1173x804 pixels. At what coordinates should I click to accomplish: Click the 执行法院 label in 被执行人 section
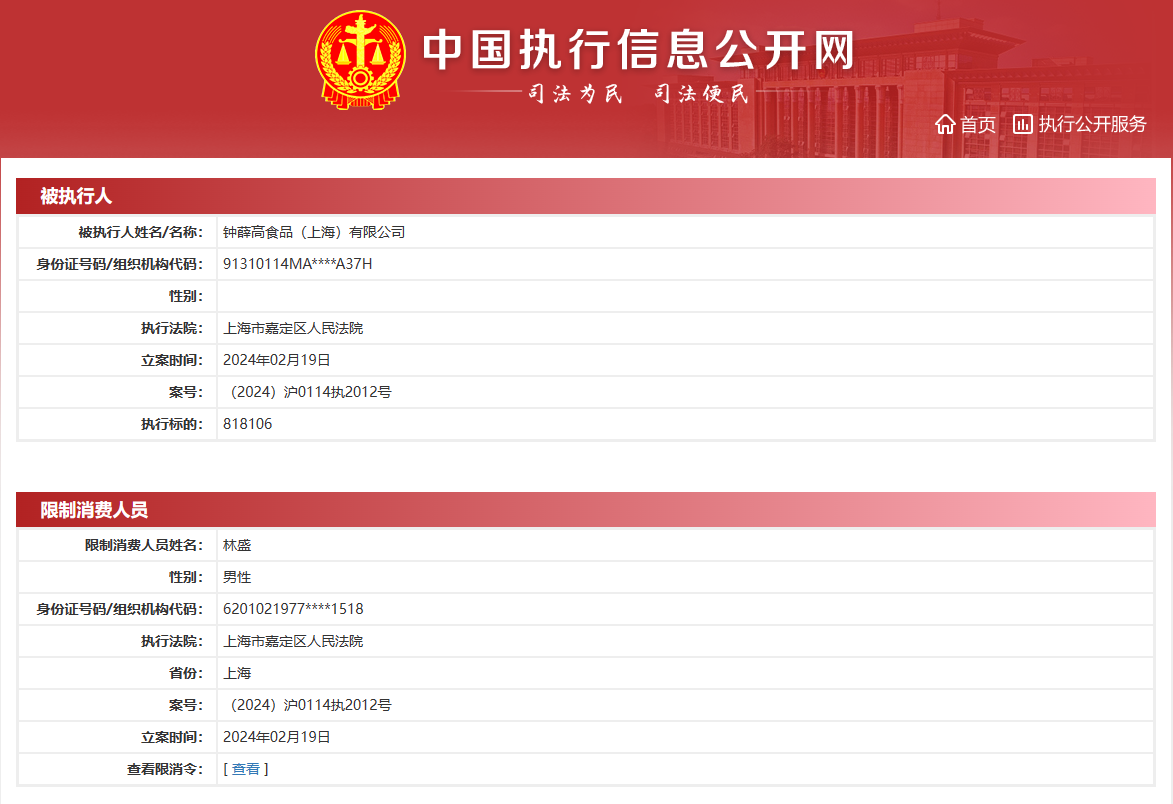(172, 328)
